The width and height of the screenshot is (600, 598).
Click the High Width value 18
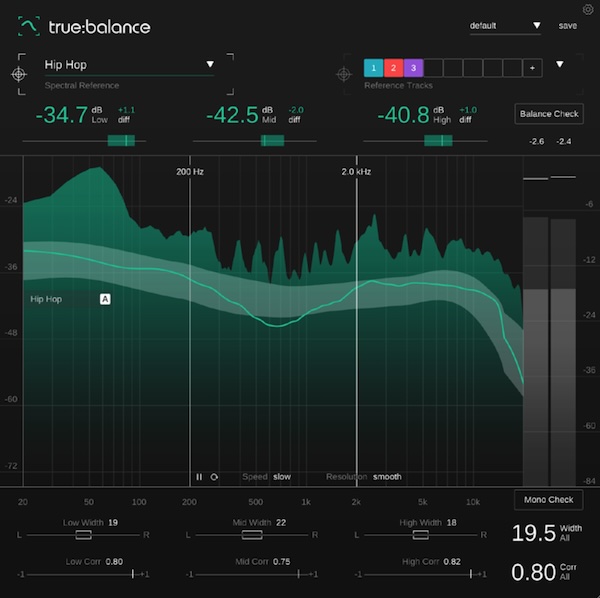452,523
